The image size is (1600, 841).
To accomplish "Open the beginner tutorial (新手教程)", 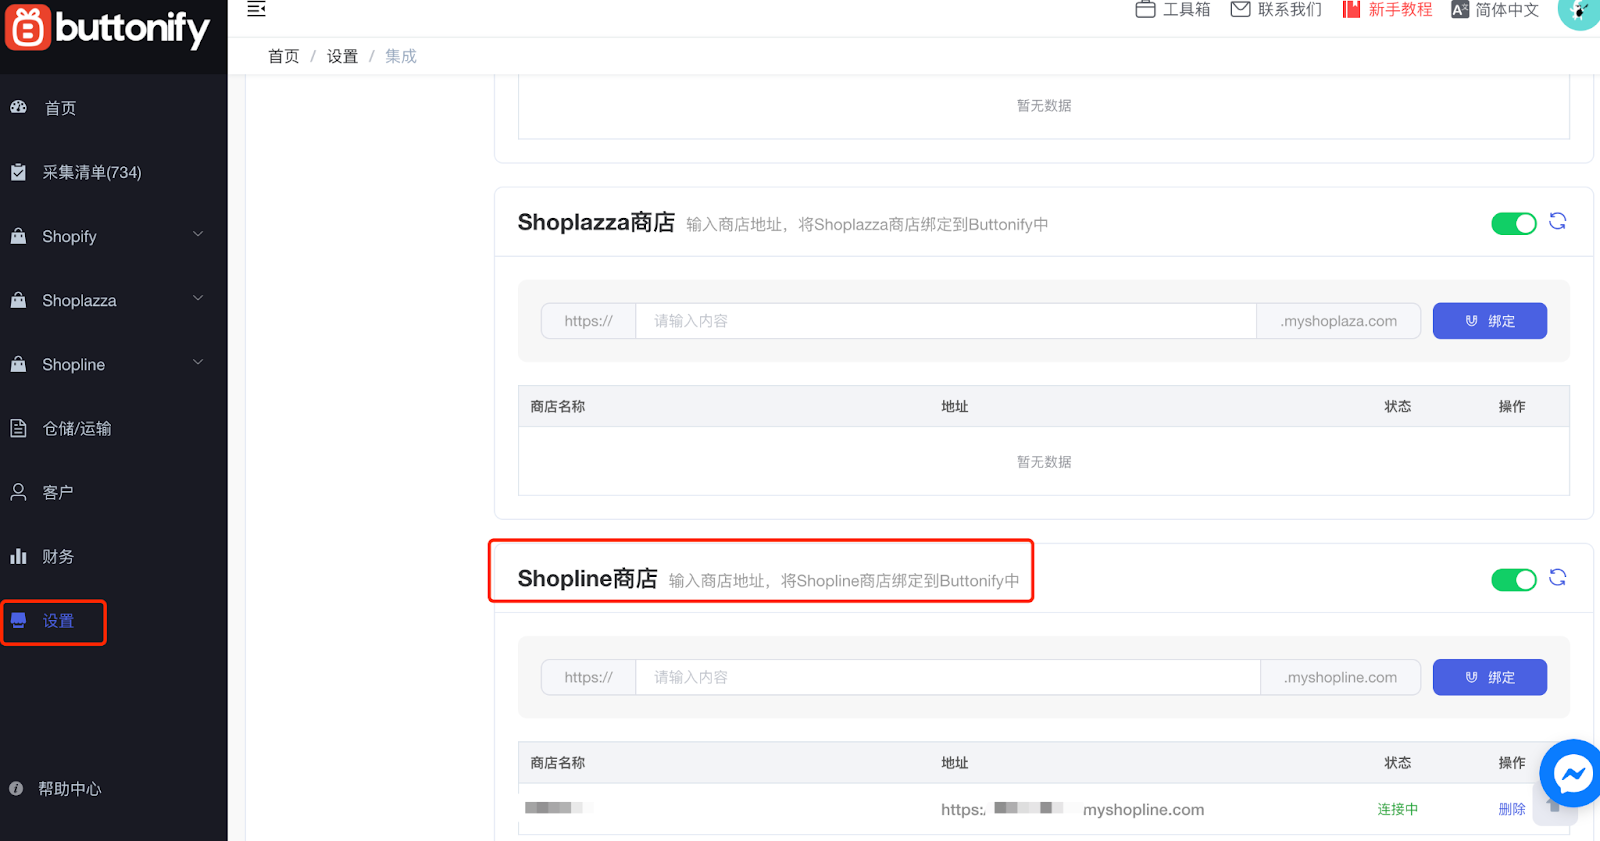I will tap(1388, 10).
